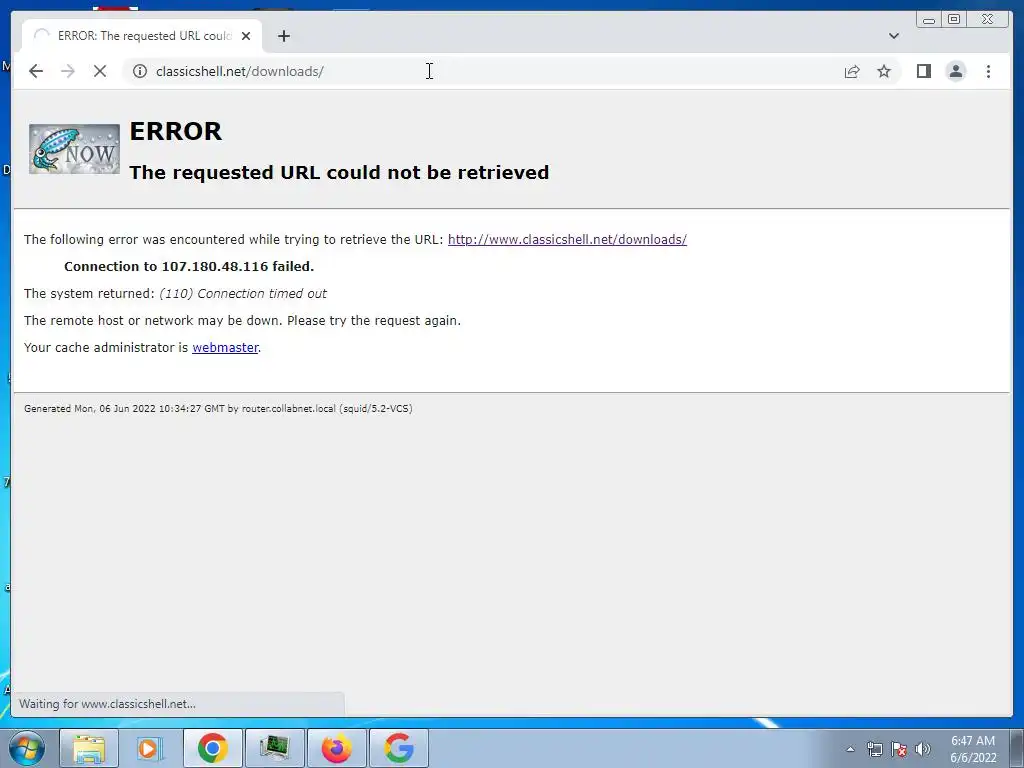Expand the tab search dropdown

(893, 36)
